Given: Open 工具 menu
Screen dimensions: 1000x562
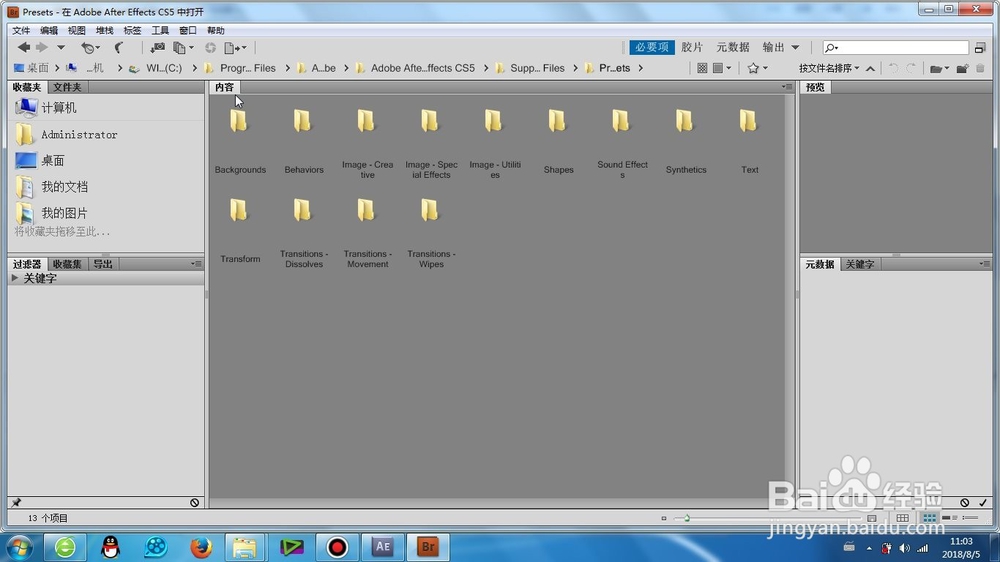Looking at the screenshot, I should coord(160,30).
